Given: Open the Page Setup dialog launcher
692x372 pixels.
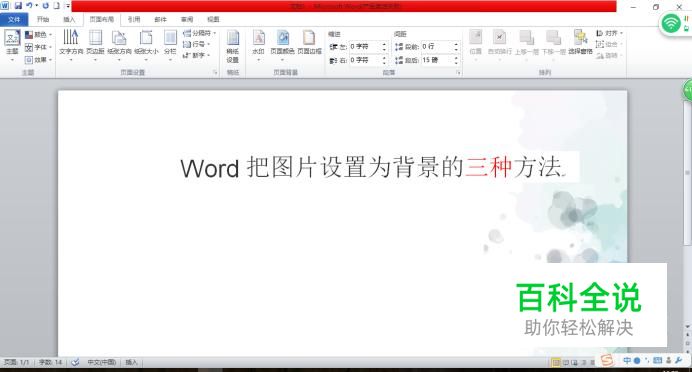Looking at the screenshot, I should pyautogui.click(x=216, y=73).
